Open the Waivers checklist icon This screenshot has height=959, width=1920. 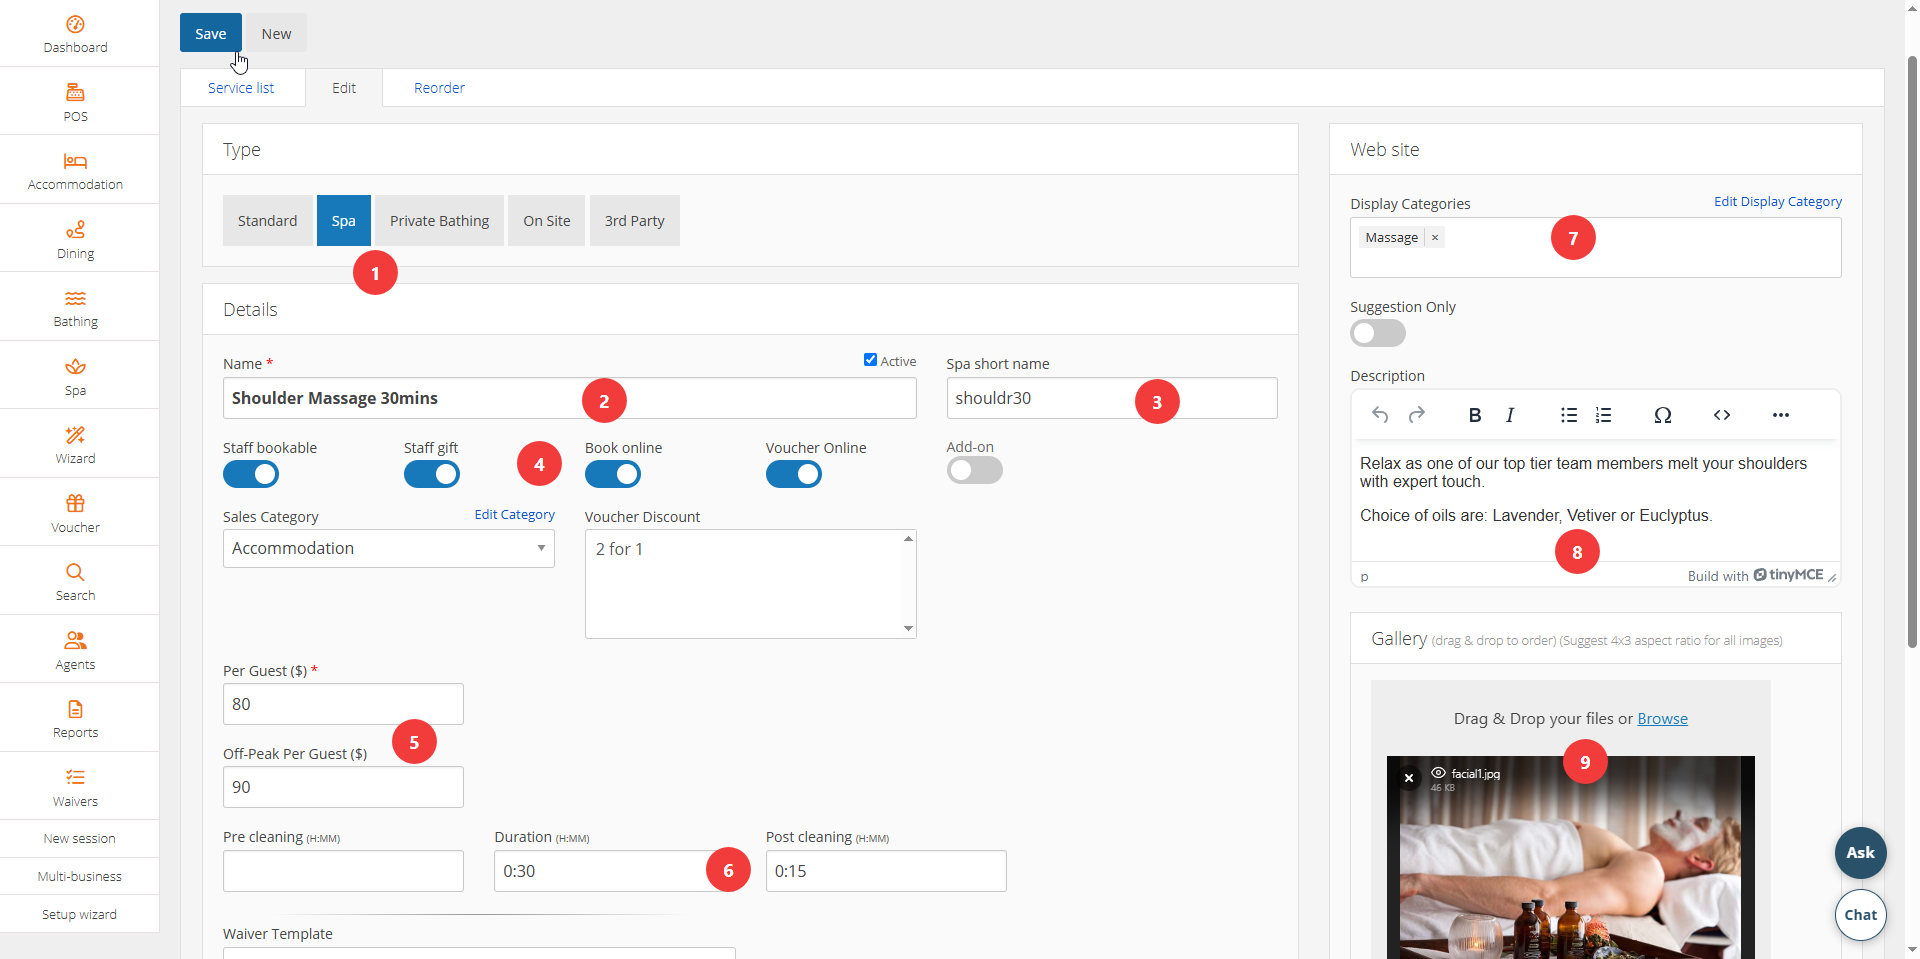(x=75, y=777)
